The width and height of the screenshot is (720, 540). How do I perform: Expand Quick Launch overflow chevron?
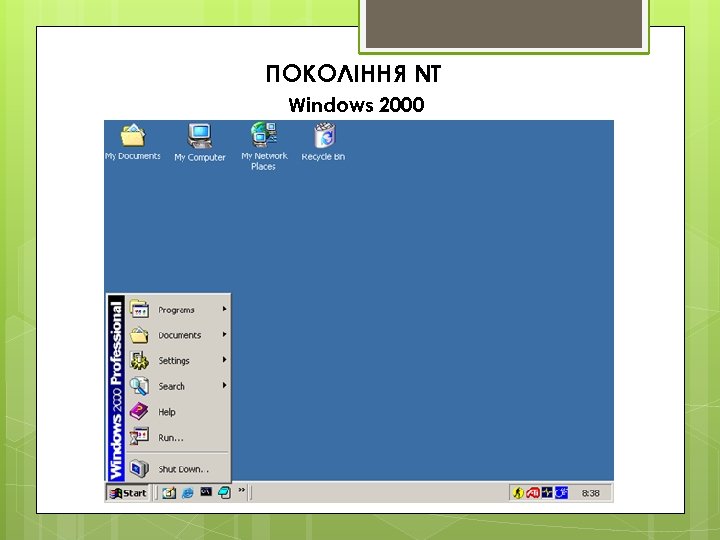[242, 490]
